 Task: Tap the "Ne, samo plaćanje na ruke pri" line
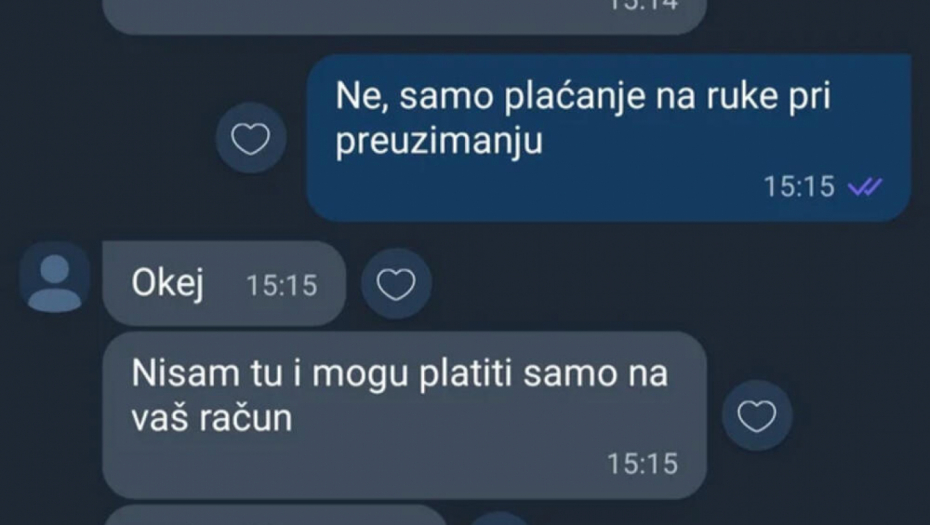click(x=583, y=96)
